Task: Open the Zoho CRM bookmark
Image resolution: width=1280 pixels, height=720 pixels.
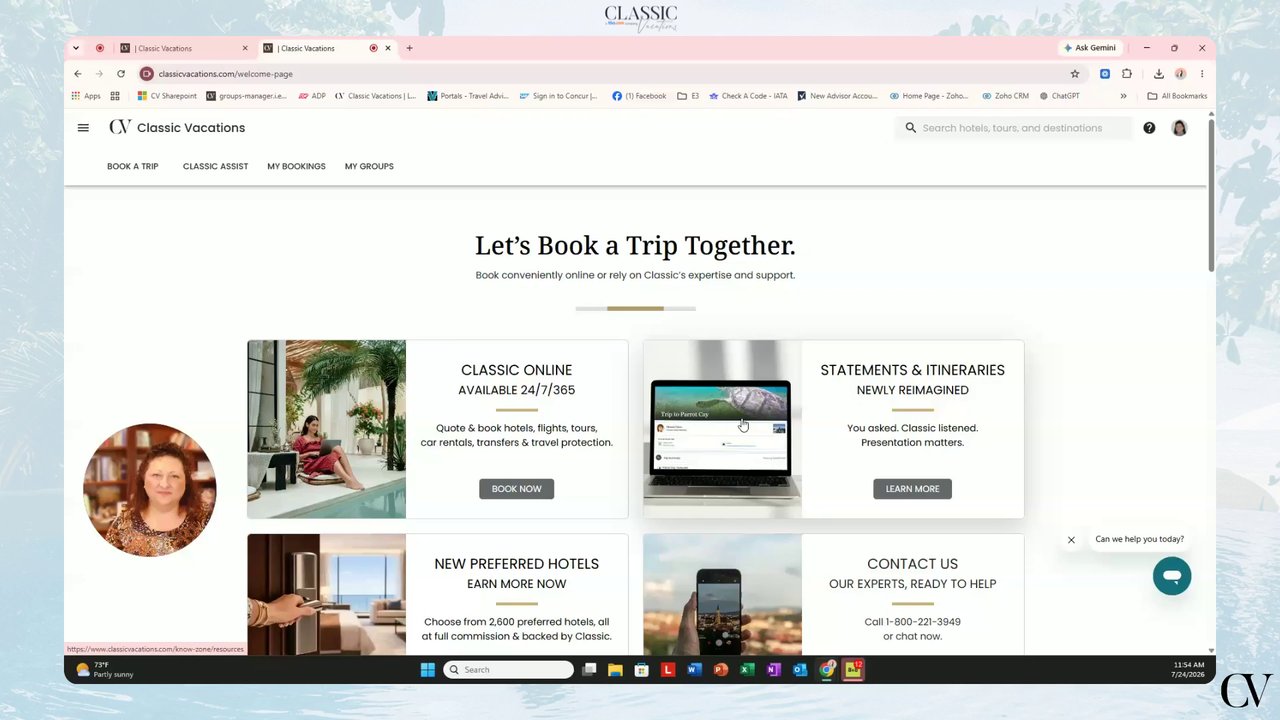Action: [x=1005, y=96]
